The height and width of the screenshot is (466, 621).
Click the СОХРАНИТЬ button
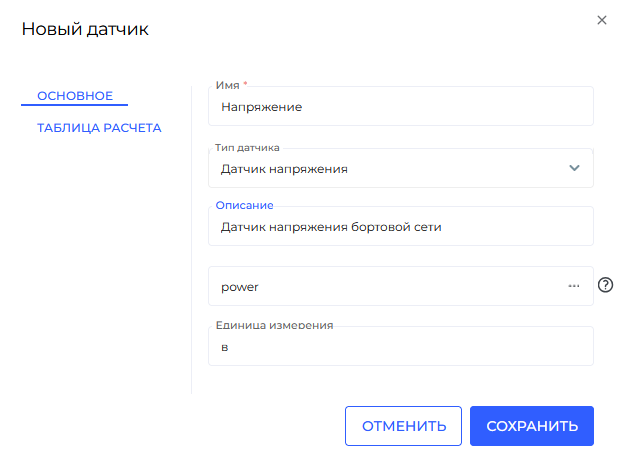(531, 426)
